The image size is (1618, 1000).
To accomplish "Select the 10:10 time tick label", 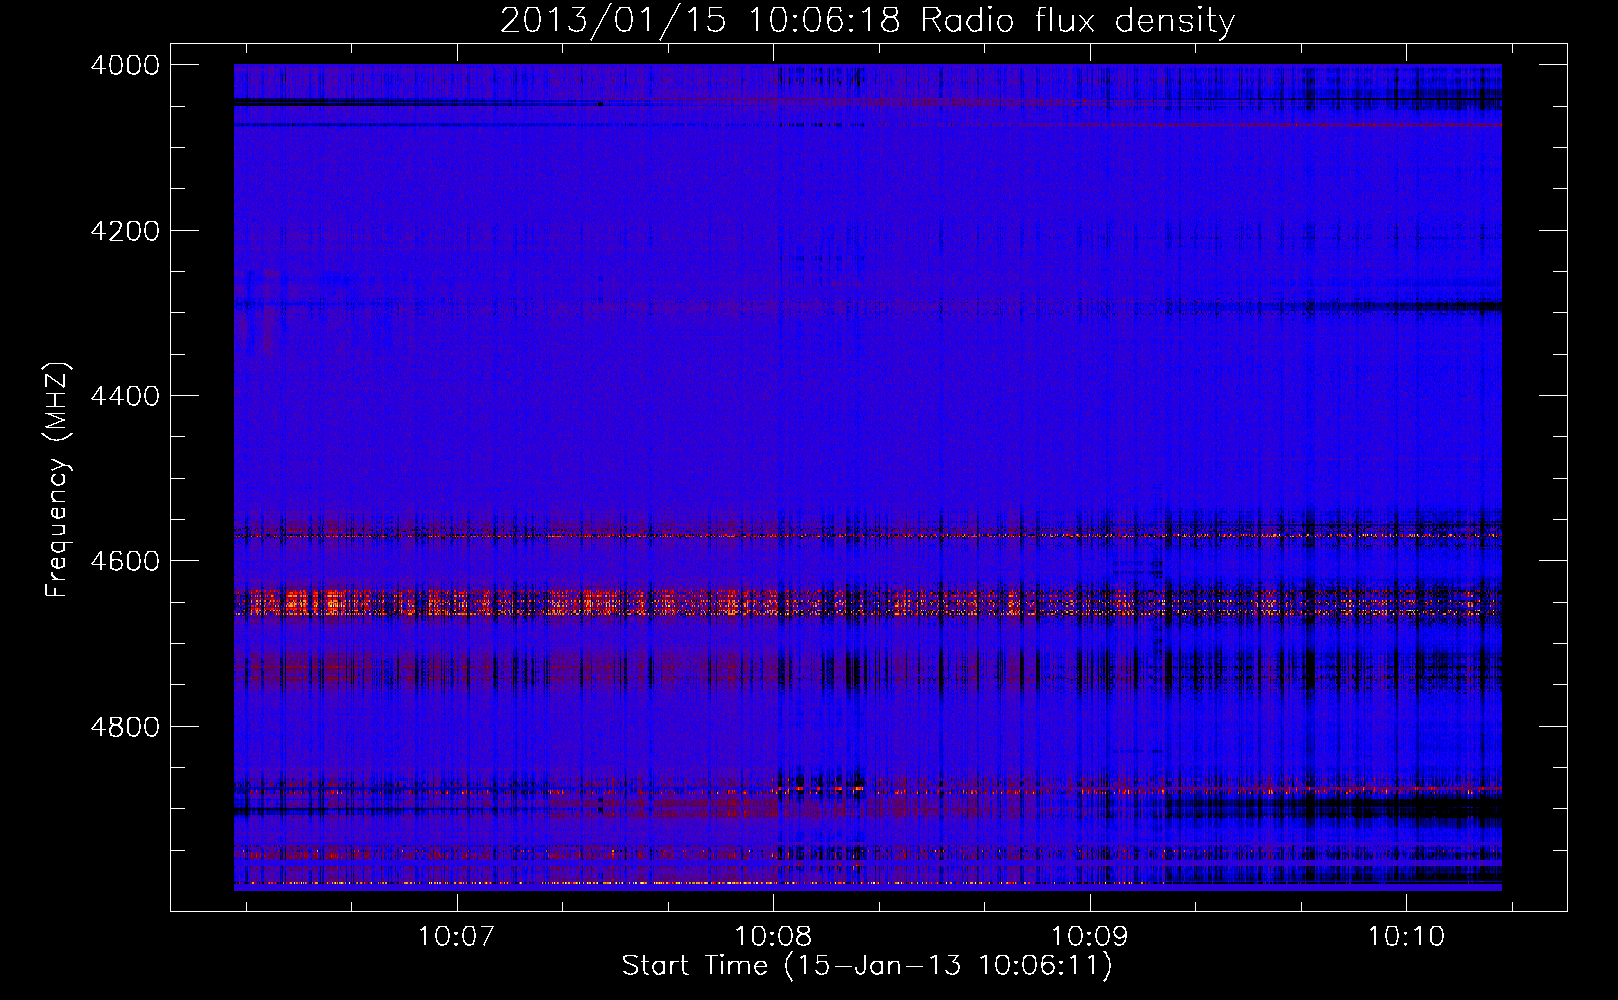I will pyautogui.click(x=1406, y=937).
